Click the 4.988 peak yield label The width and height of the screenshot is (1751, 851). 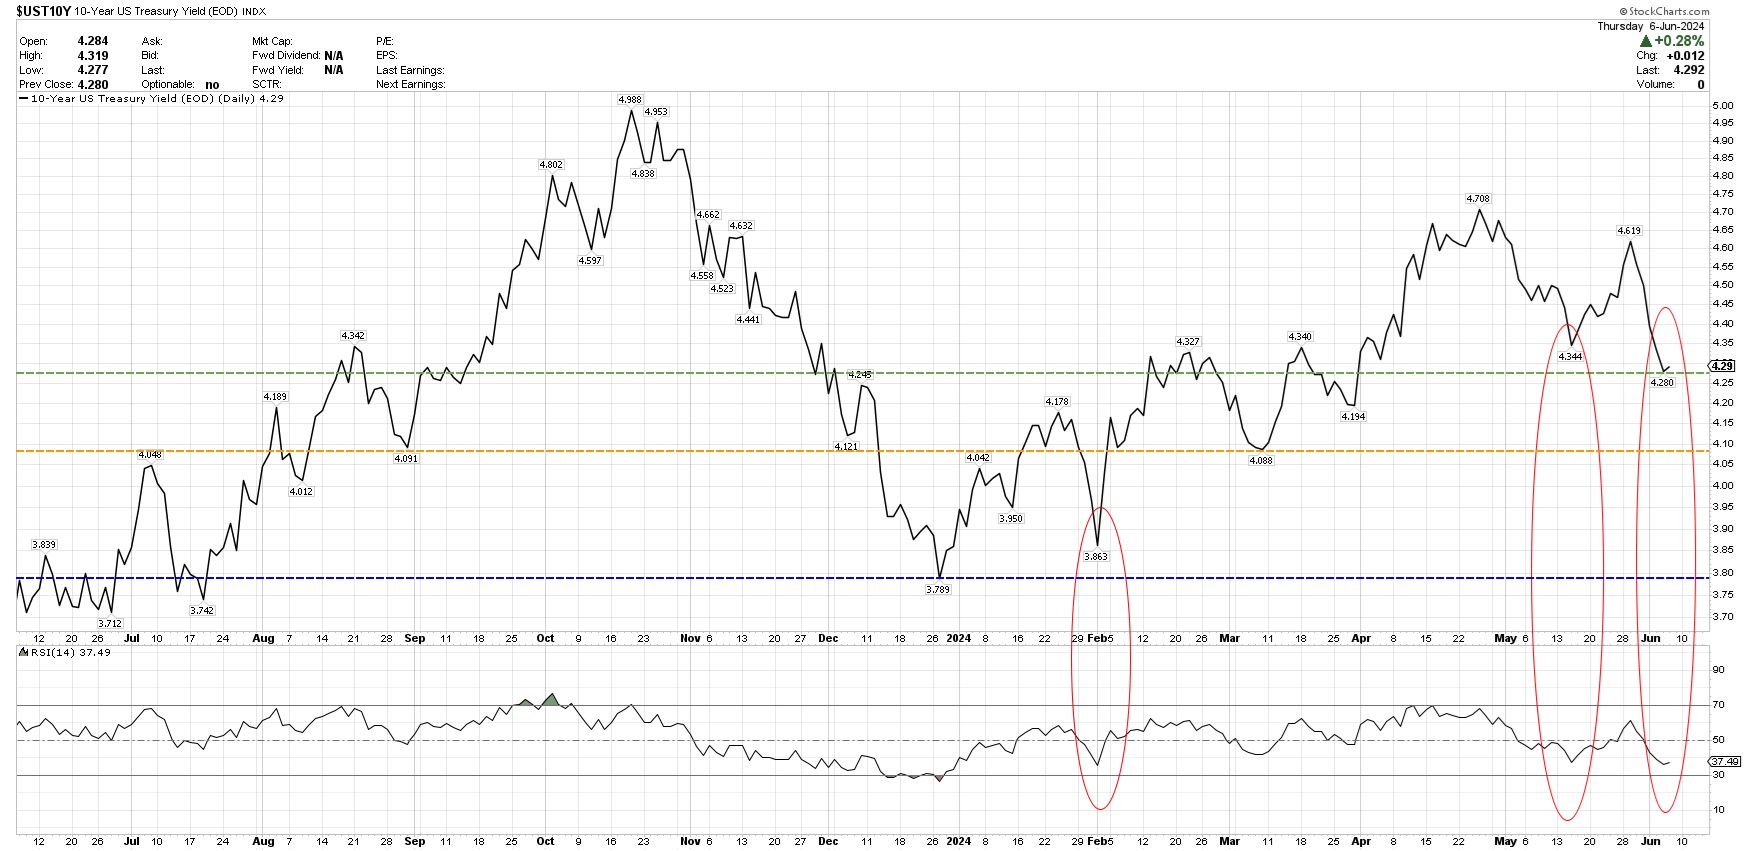[x=630, y=99]
